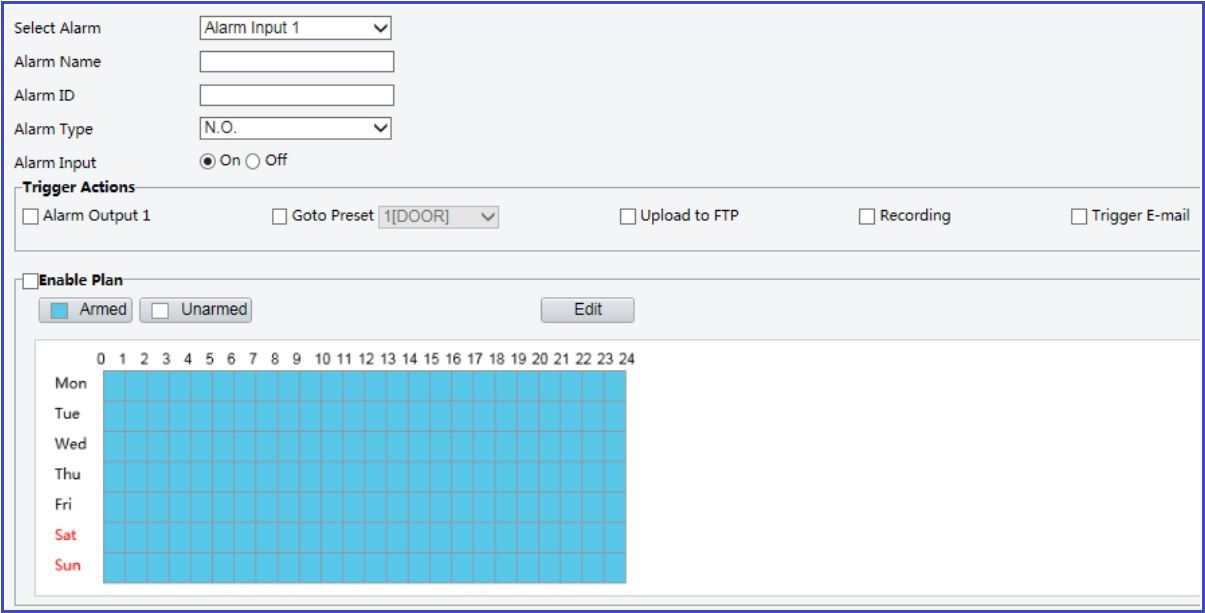Click the hour 24 label on schedule header
1205x613 pixels.
pyautogui.click(x=626, y=358)
